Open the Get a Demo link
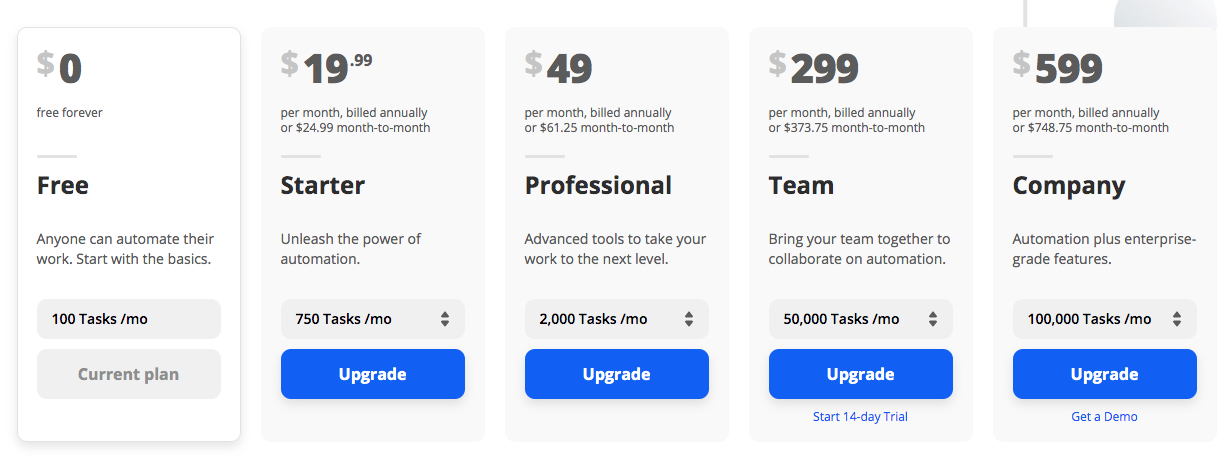Viewport: 1222px width, 460px height. pyautogui.click(x=1105, y=416)
